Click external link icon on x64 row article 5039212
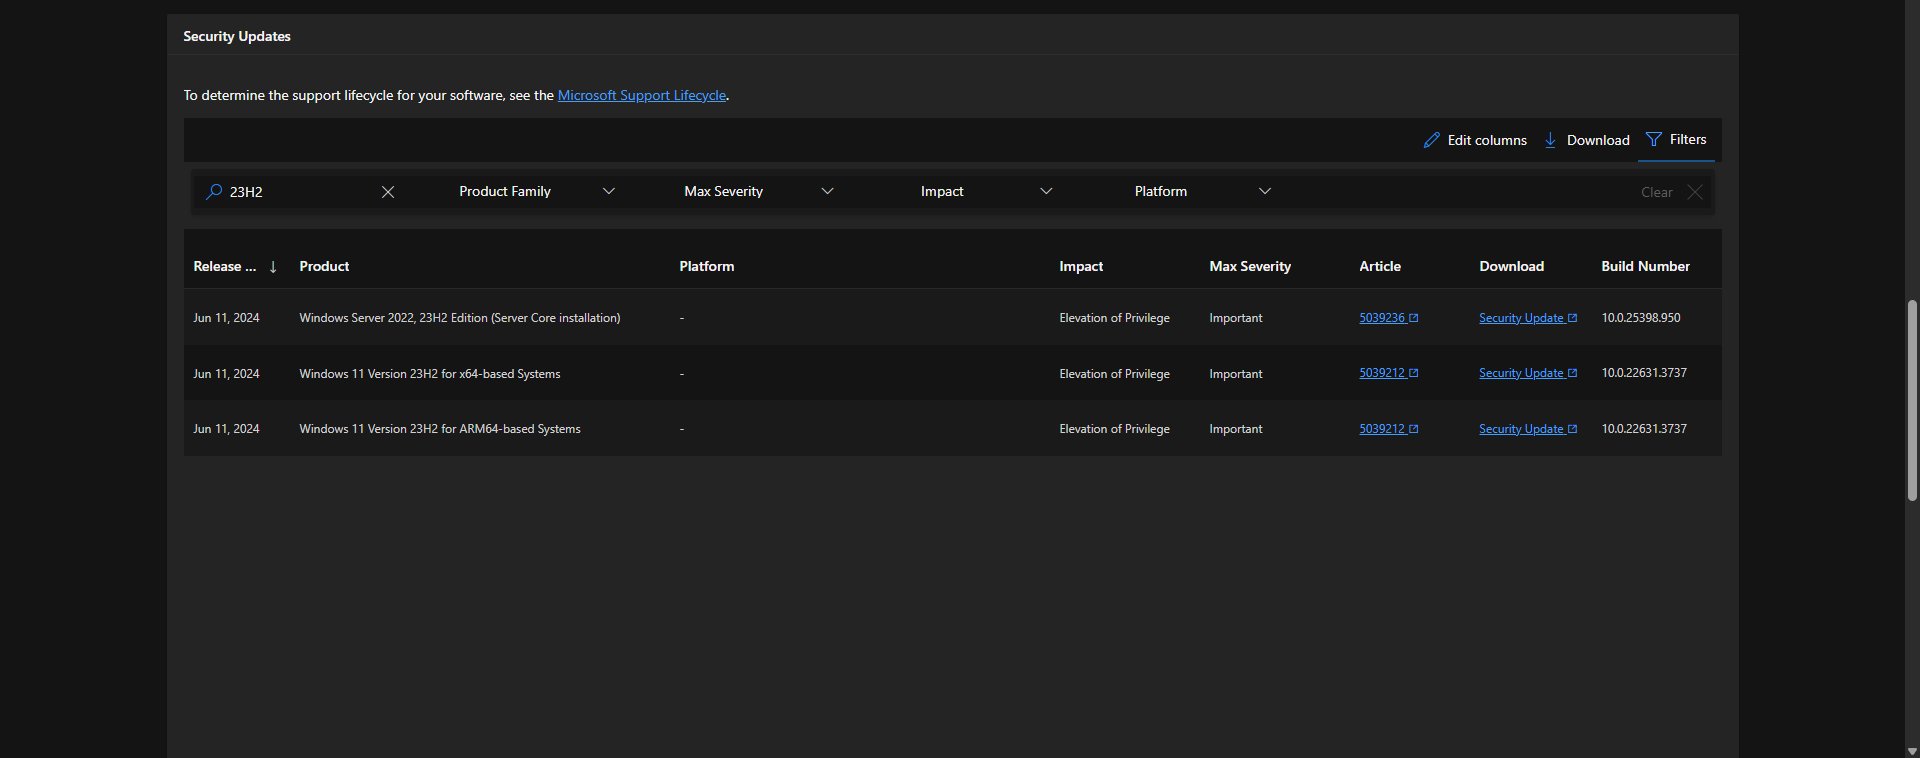The height and width of the screenshot is (758, 1920). (1414, 373)
